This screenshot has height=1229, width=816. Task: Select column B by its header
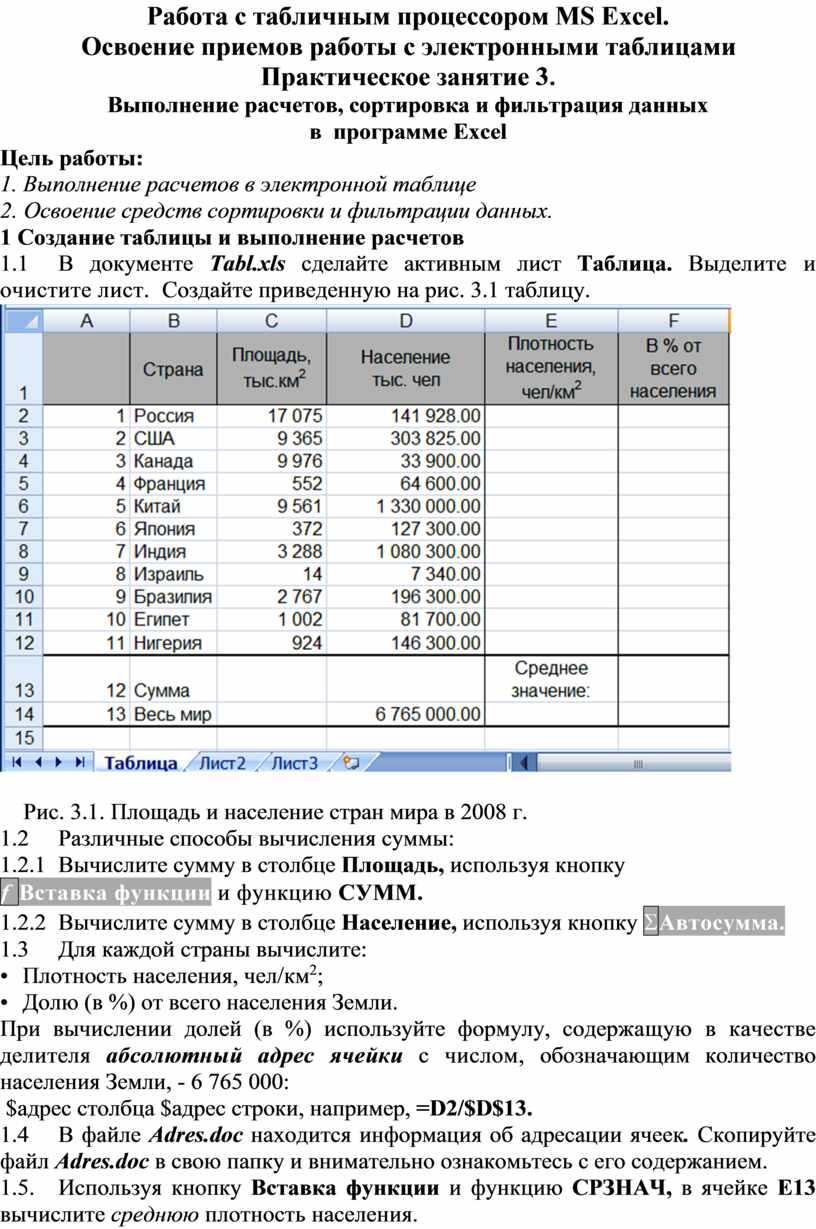tap(173, 320)
